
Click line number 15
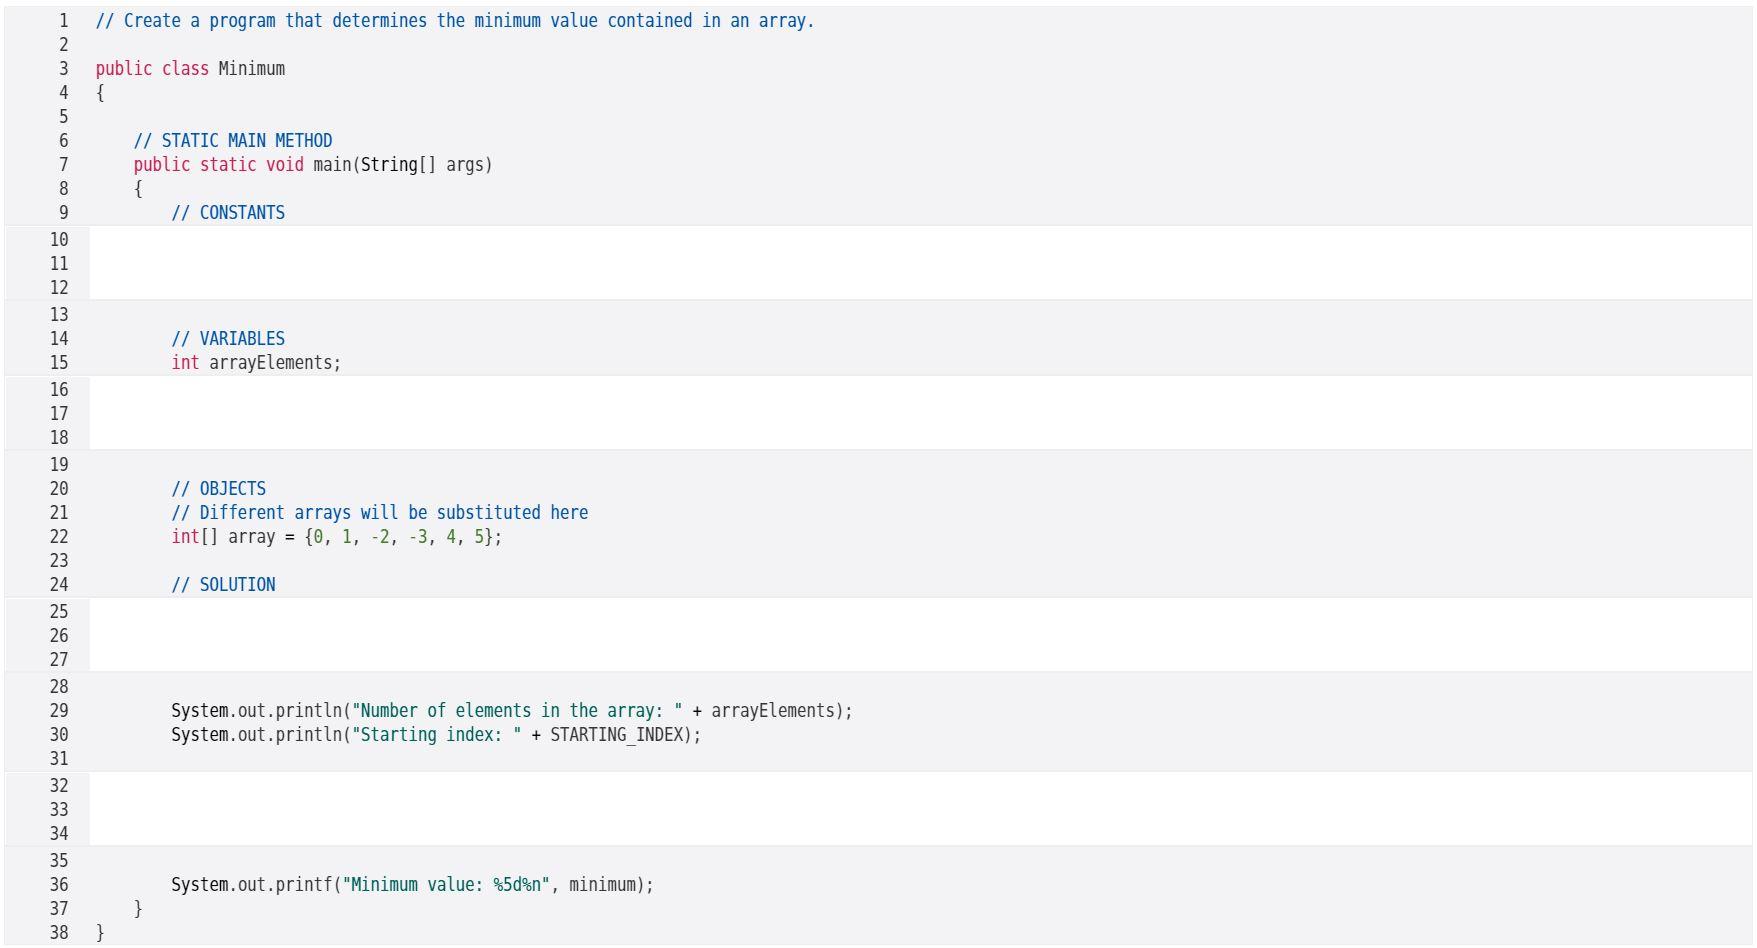click(x=59, y=362)
